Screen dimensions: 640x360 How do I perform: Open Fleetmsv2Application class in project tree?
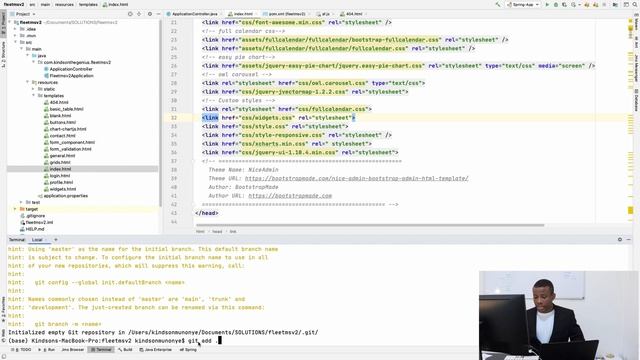(69, 76)
